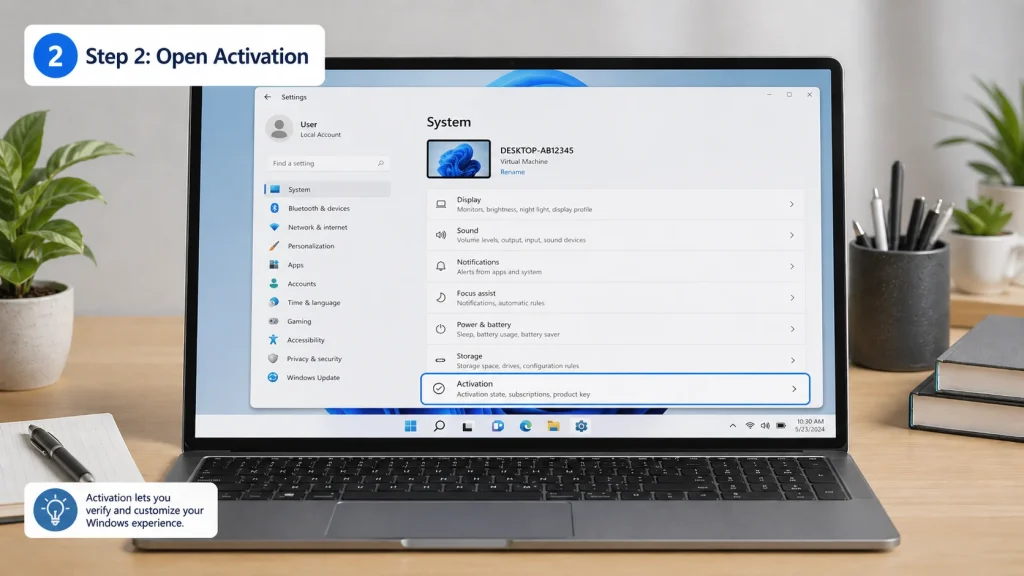Image resolution: width=1024 pixels, height=576 pixels.
Task: Click the Power & battery icon
Action: click(x=440, y=329)
